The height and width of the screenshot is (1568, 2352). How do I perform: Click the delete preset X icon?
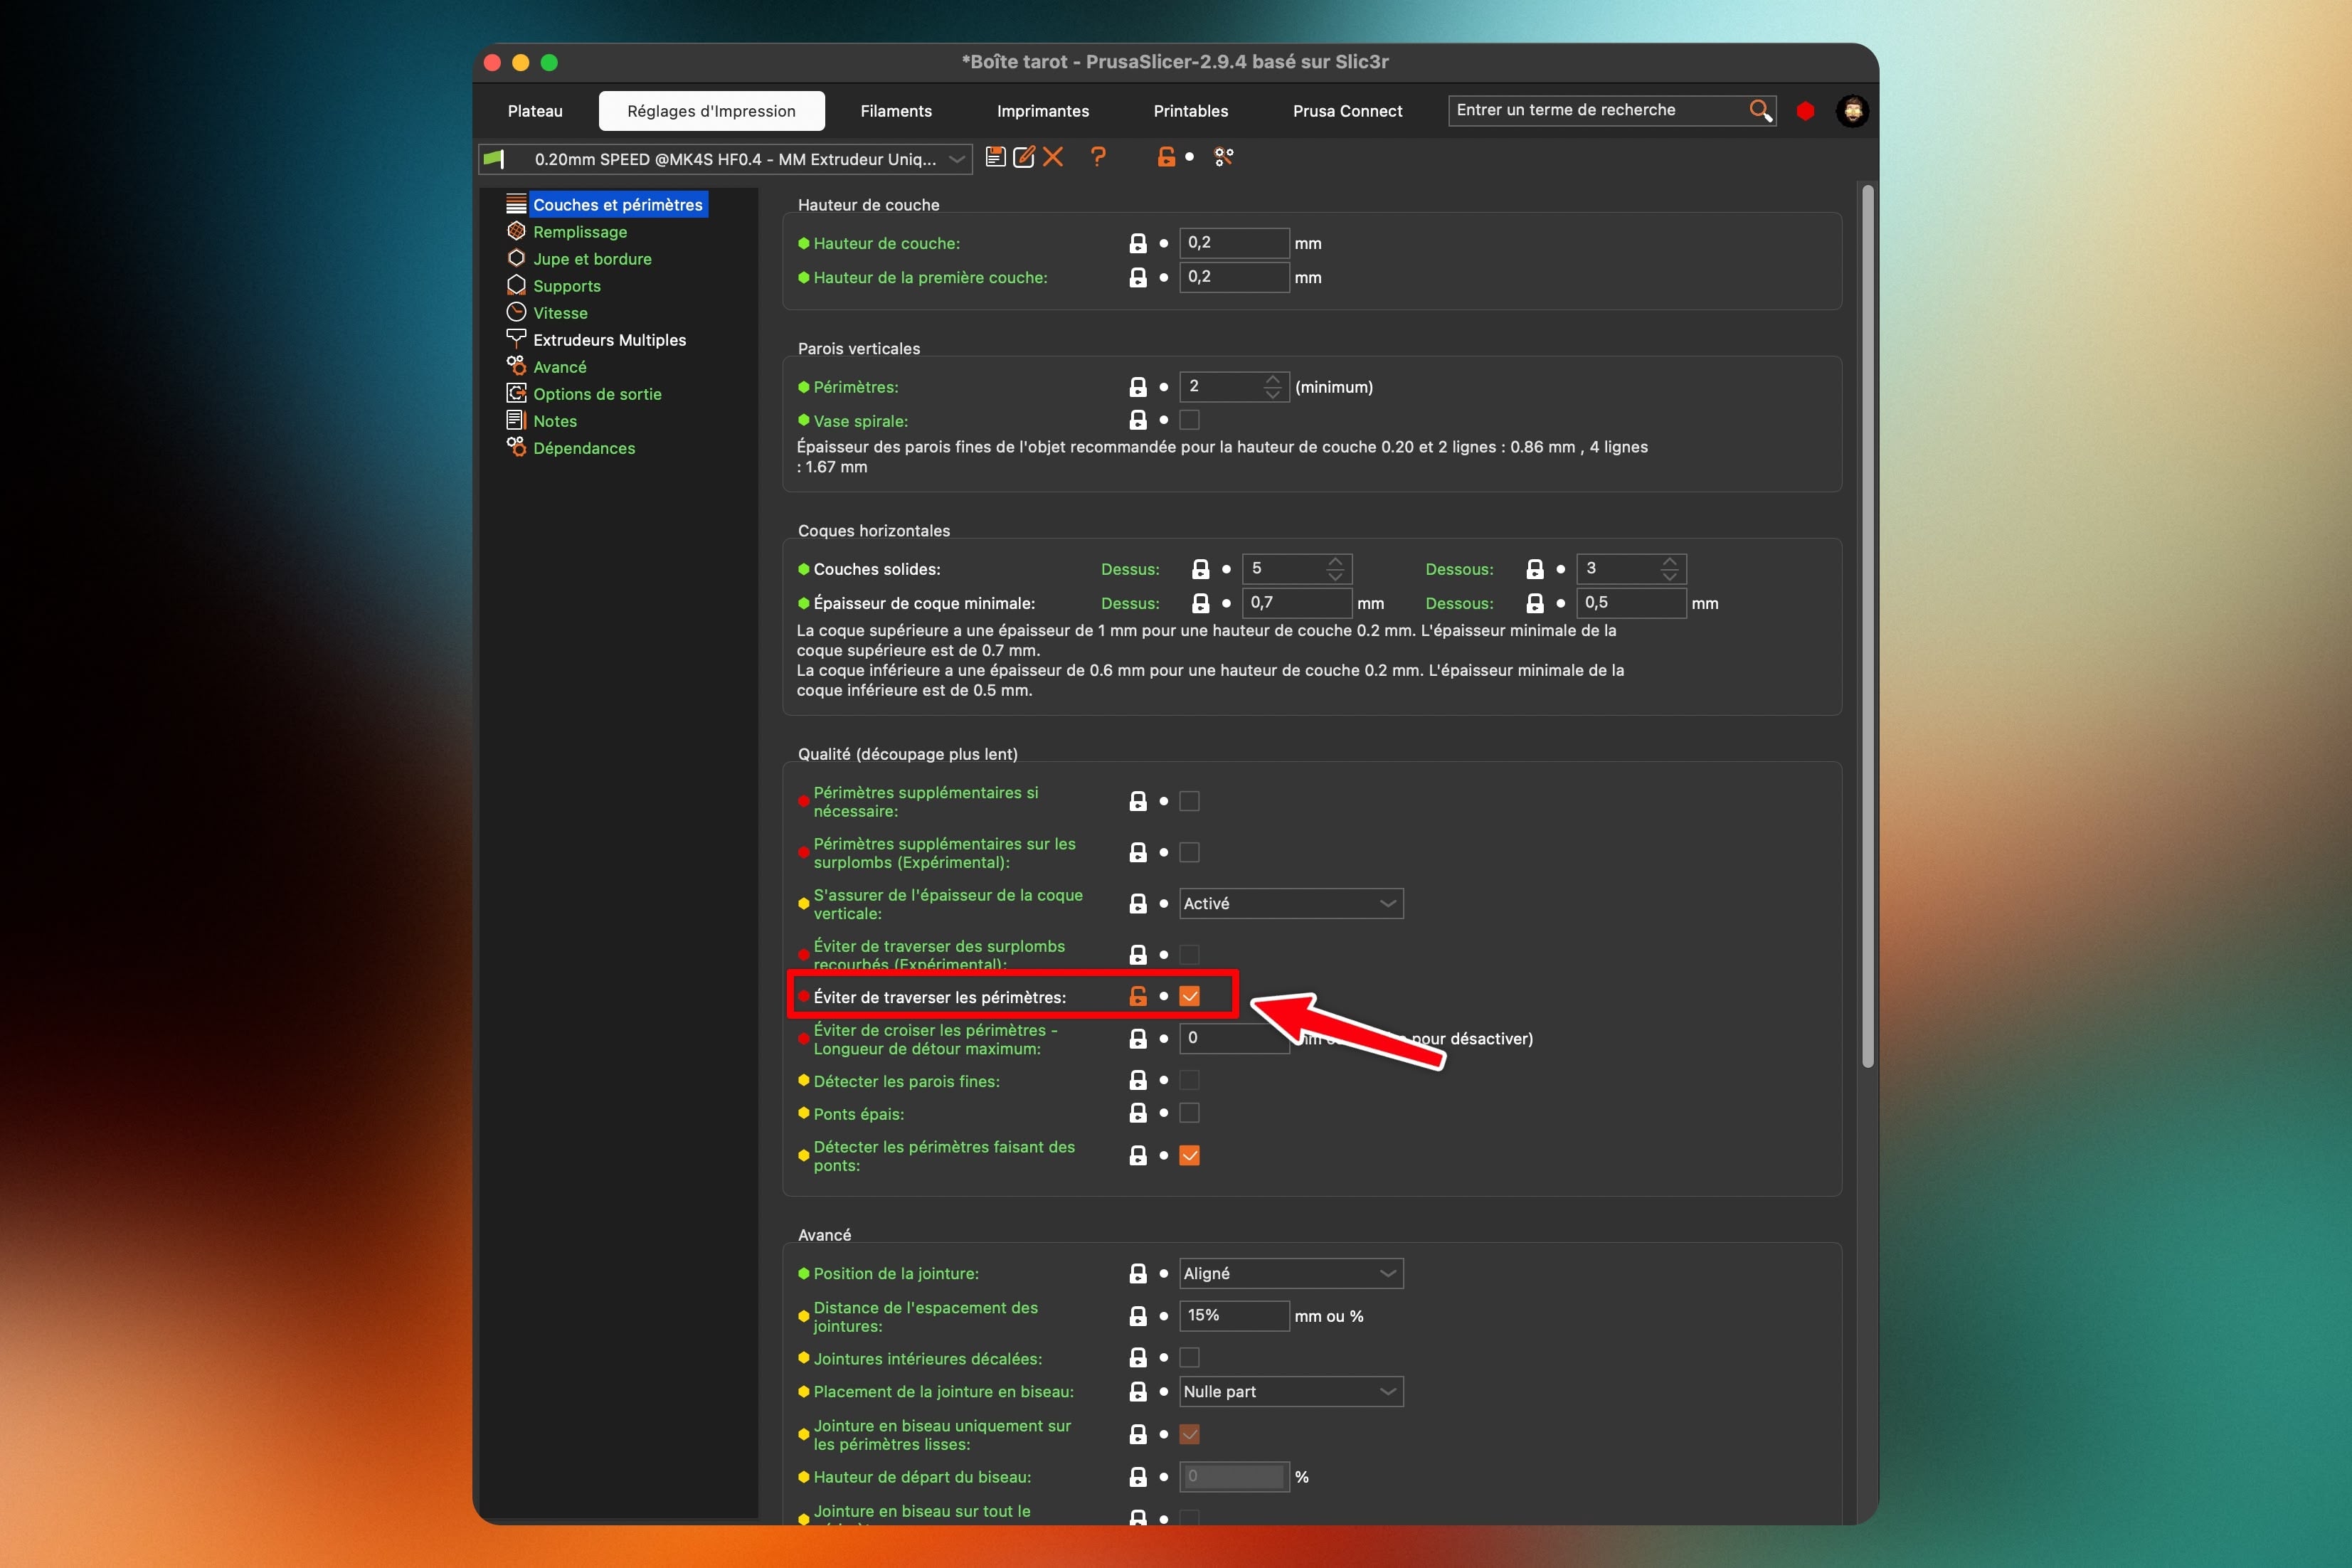1053,157
